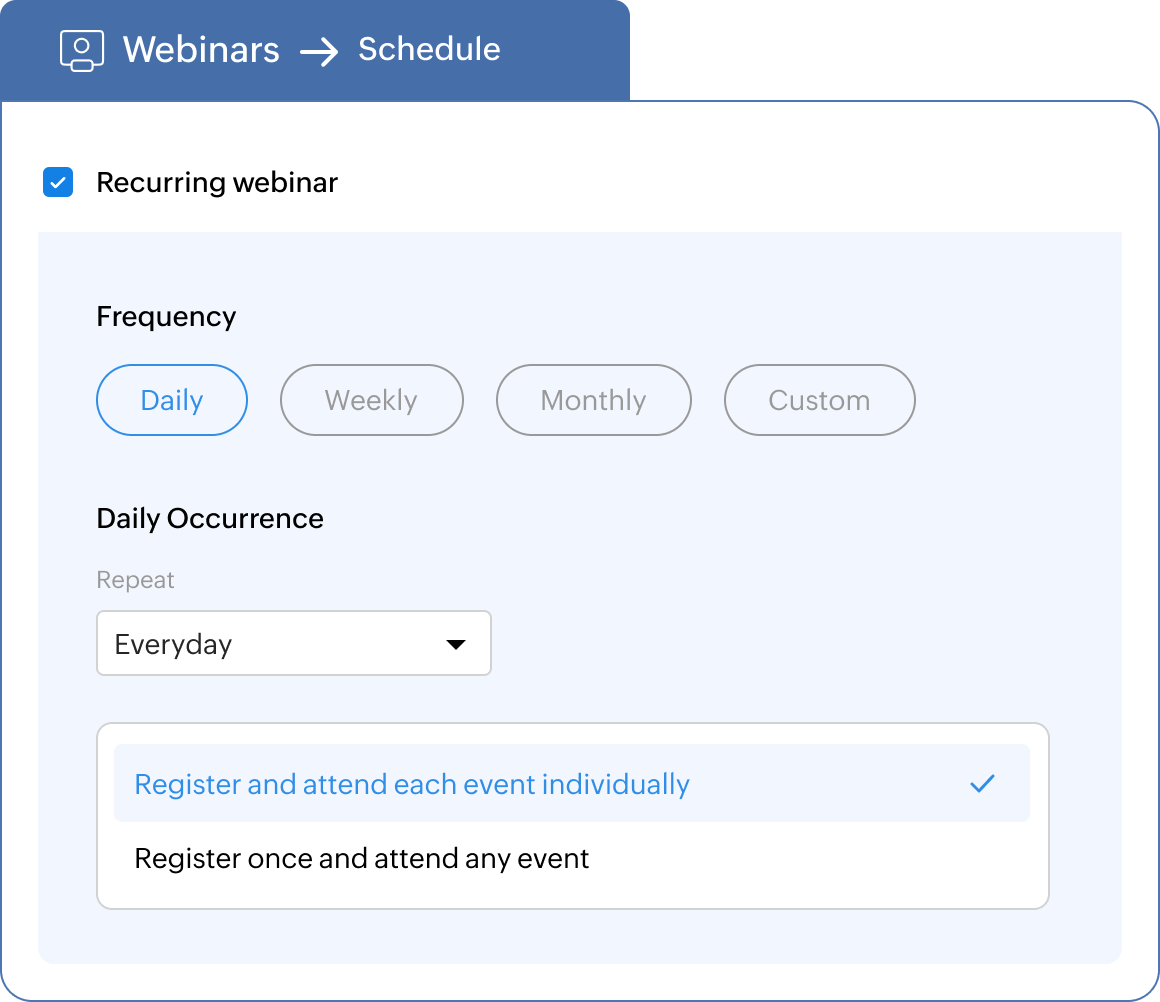Select Custom frequency
1160x1002 pixels.
tap(819, 400)
